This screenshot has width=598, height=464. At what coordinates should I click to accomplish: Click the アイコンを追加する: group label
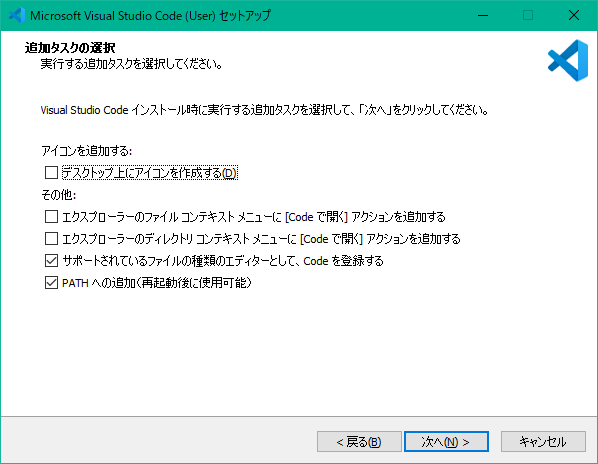click(x=87, y=151)
